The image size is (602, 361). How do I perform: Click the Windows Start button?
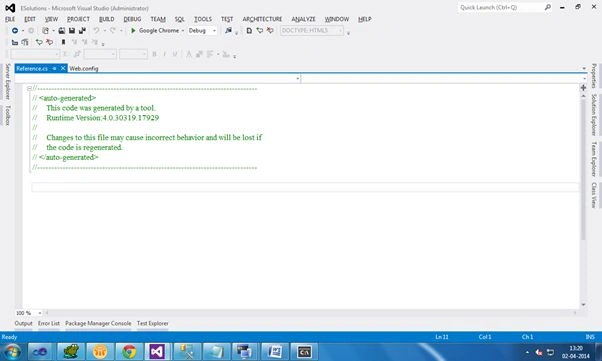point(12,351)
